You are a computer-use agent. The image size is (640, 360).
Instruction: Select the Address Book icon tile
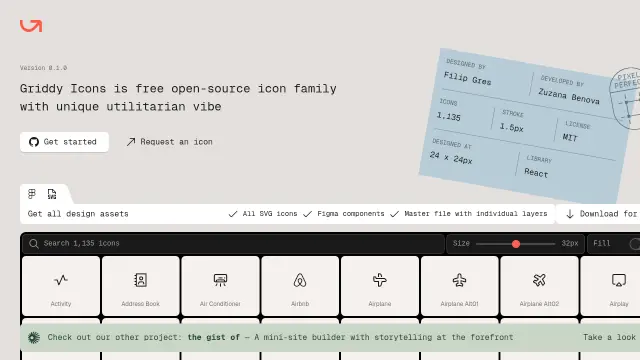pyautogui.click(x=140, y=286)
